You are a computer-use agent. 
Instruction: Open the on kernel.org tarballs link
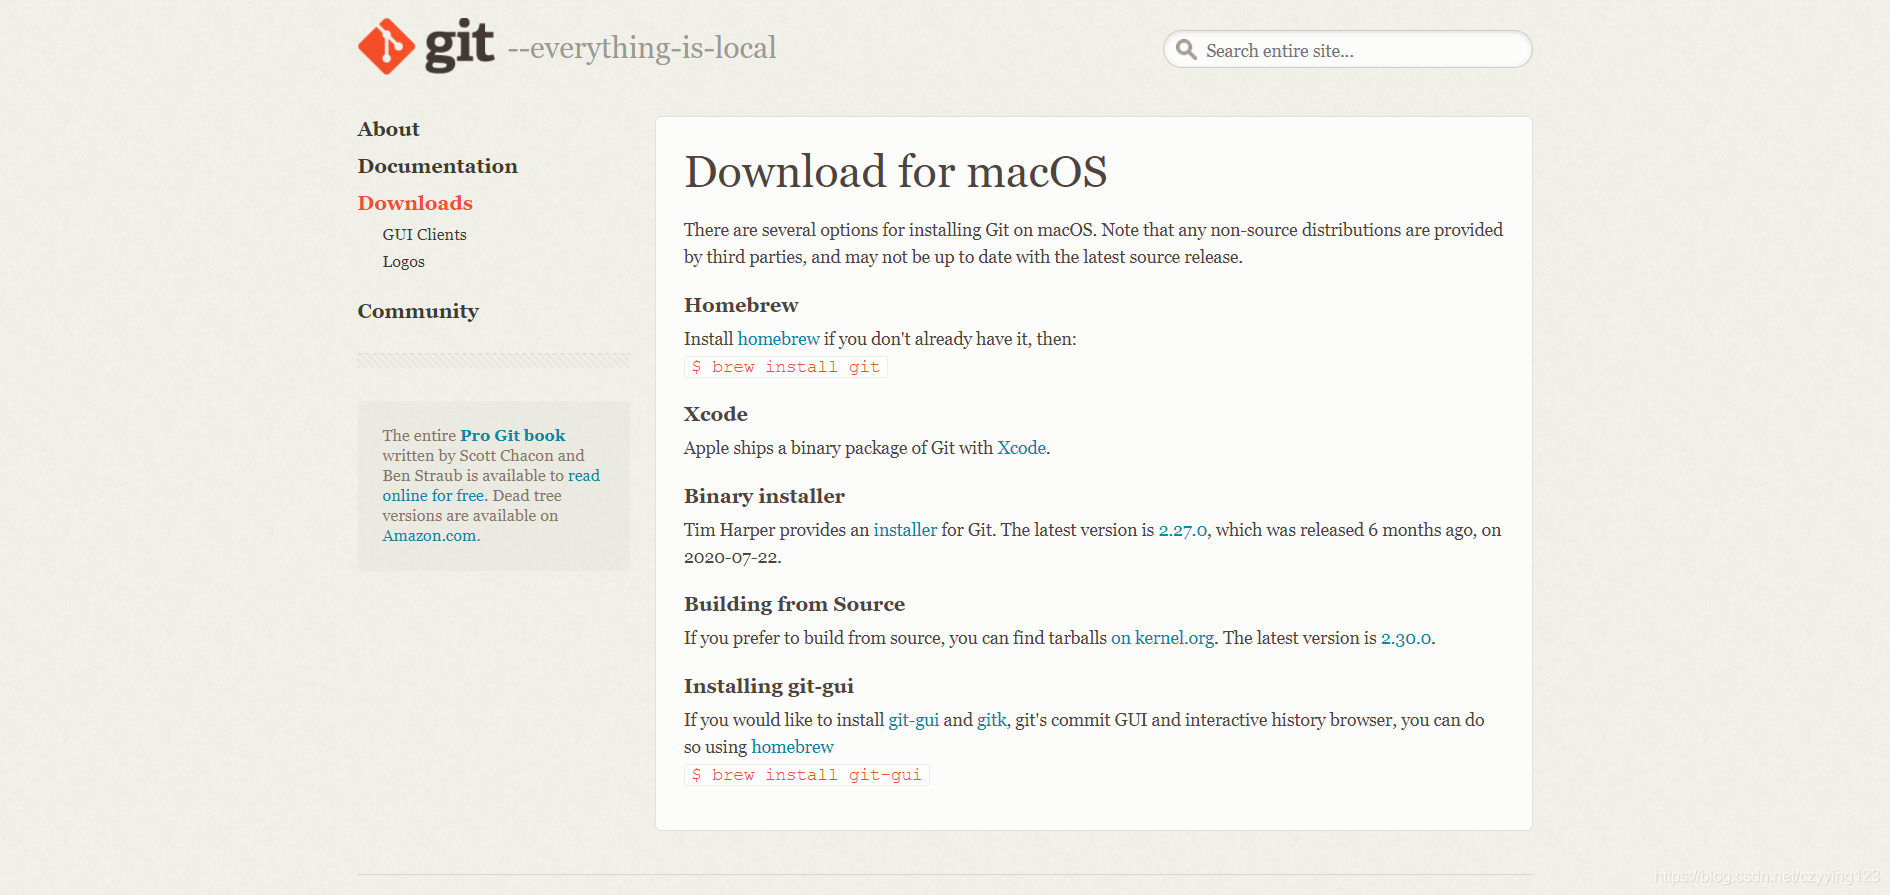(x=1162, y=638)
